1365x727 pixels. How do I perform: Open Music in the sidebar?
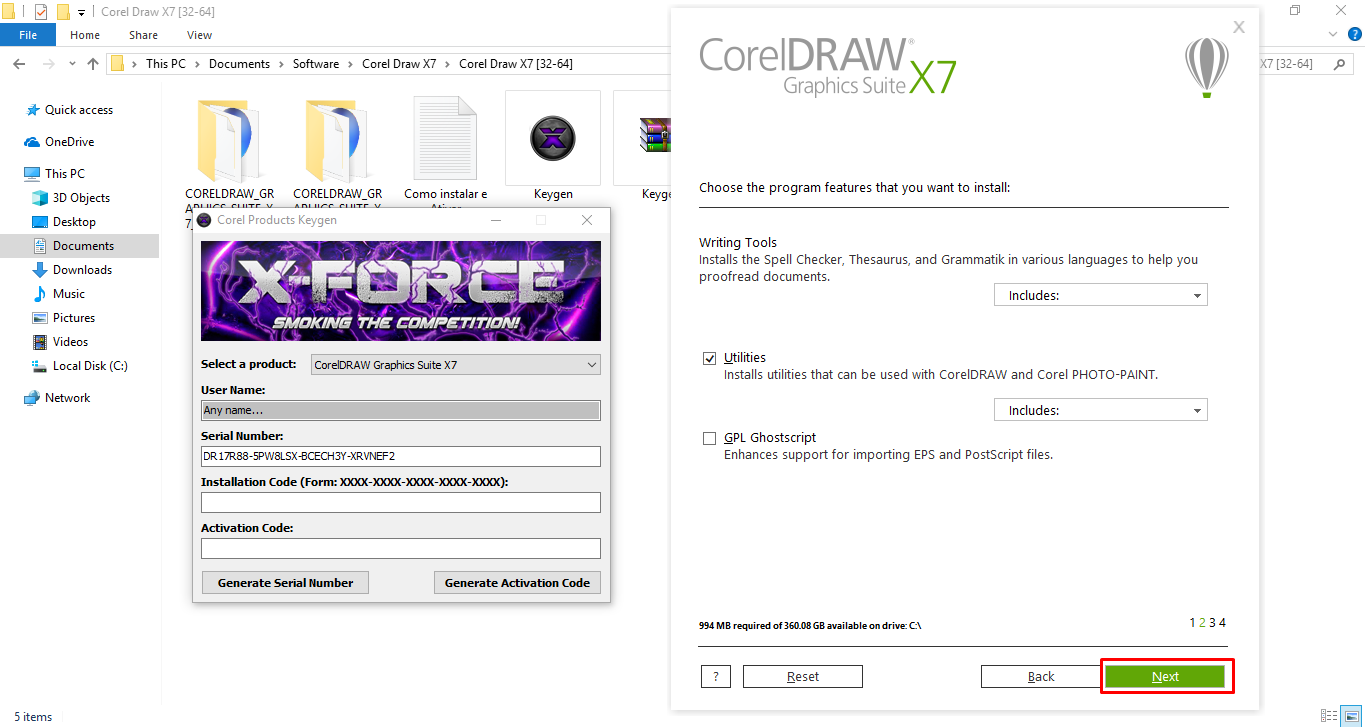pos(69,294)
